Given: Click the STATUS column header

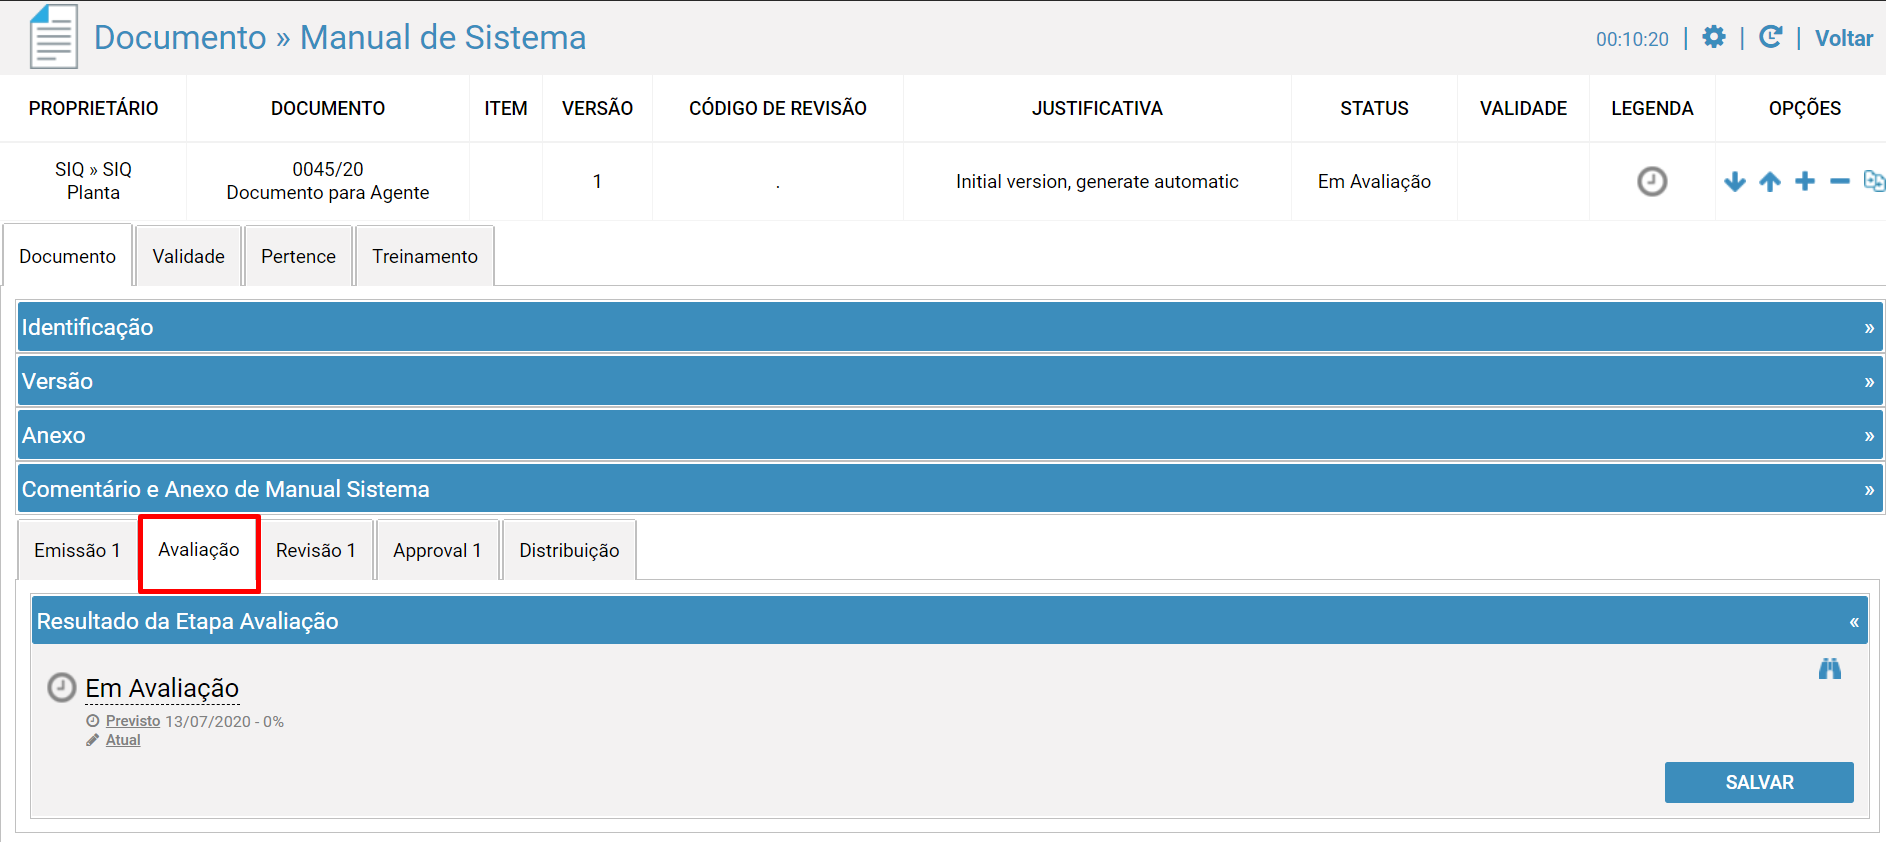Looking at the screenshot, I should pyautogui.click(x=1374, y=108).
